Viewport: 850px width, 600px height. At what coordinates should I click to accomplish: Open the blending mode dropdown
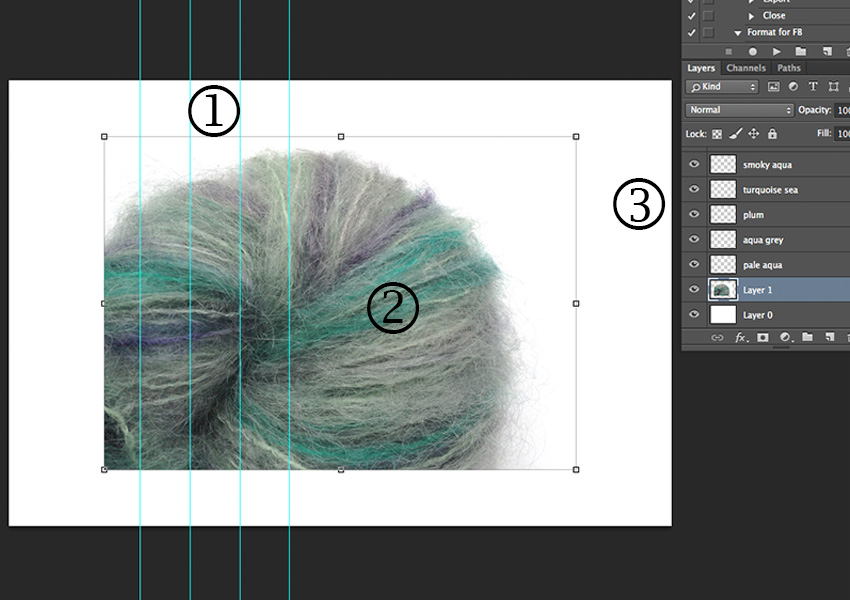738,108
